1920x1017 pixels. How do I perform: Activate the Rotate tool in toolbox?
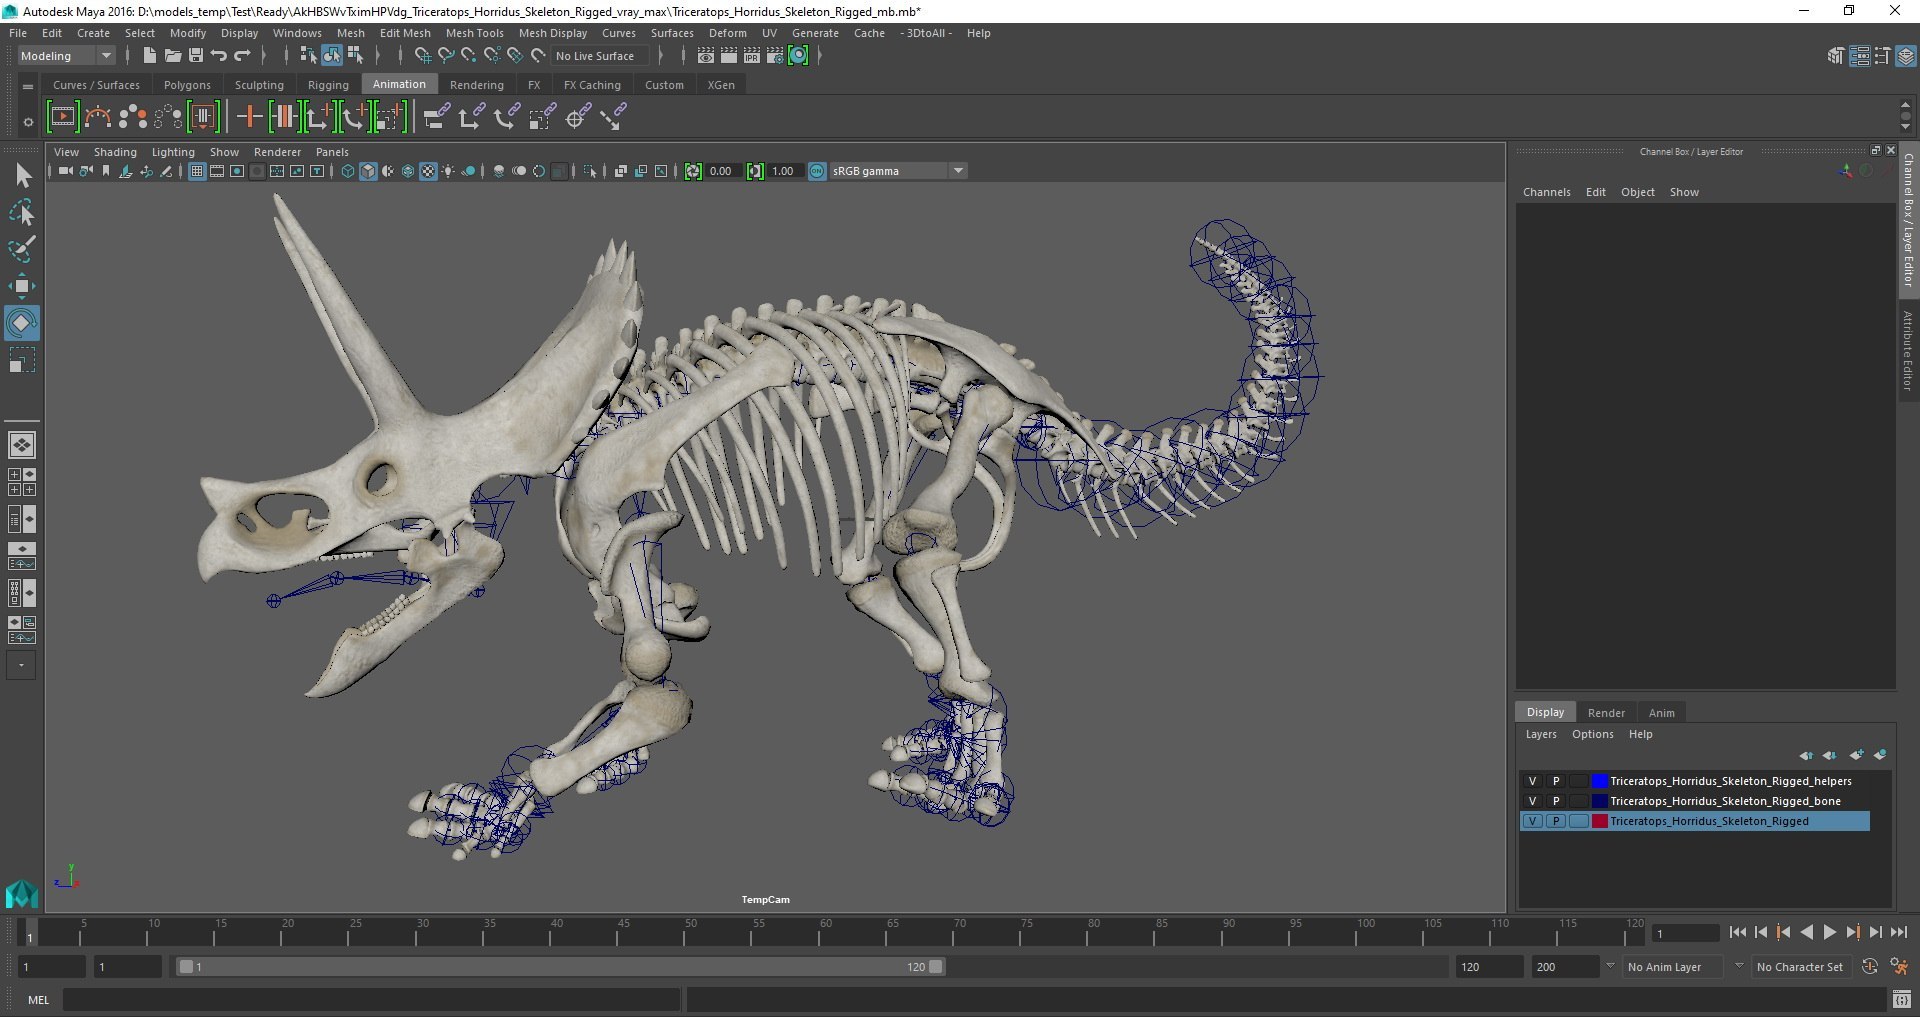[x=22, y=323]
